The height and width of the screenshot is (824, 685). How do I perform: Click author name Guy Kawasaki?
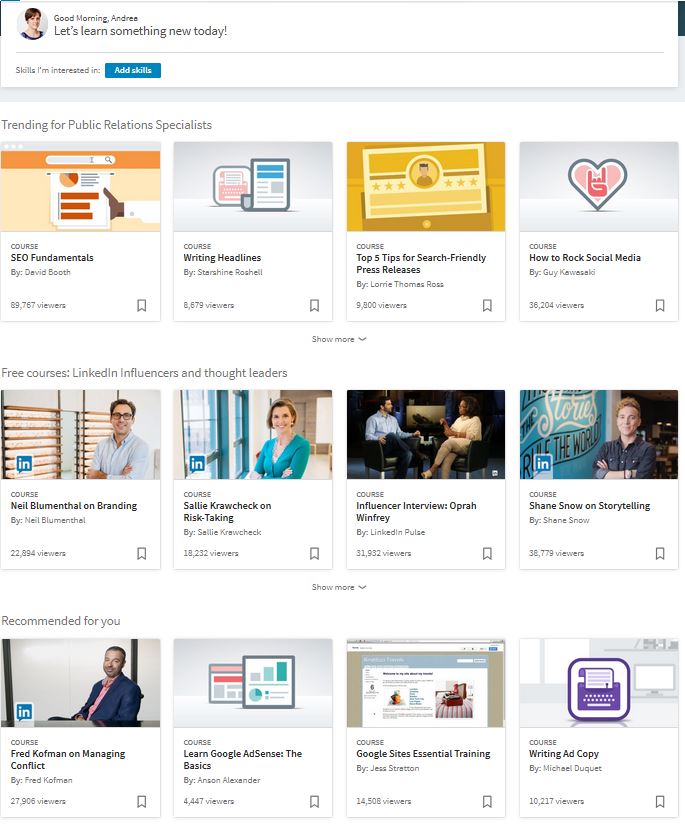(569, 272)
